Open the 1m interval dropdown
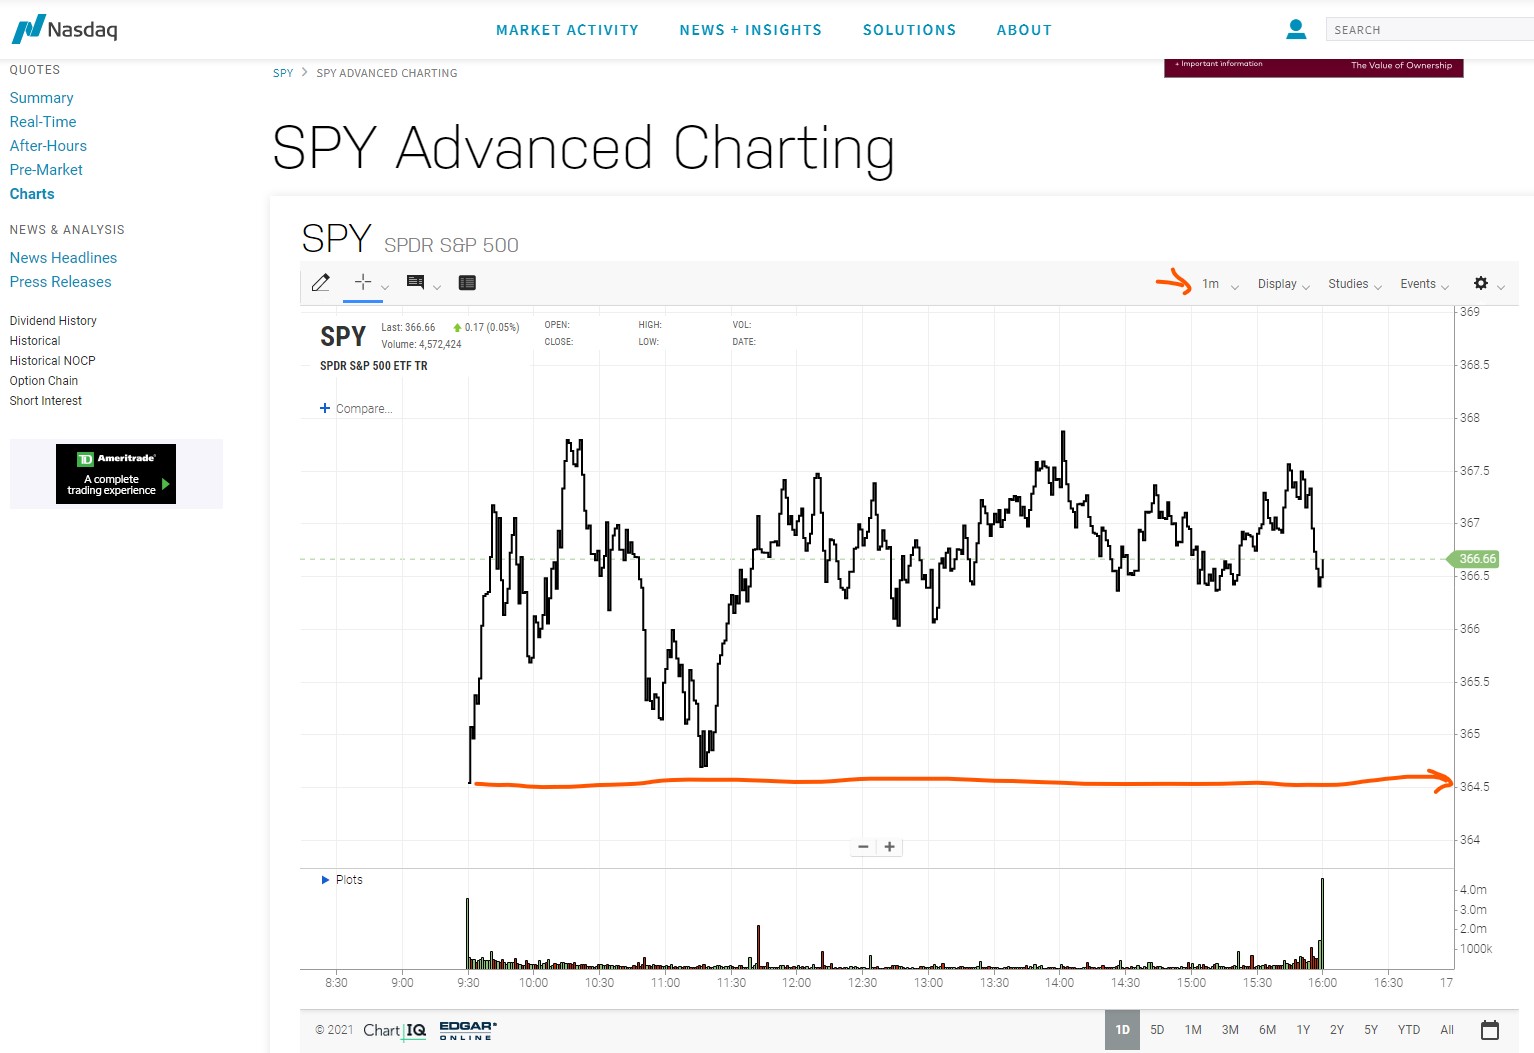 pyautogui.click(x=1220, y=284)
